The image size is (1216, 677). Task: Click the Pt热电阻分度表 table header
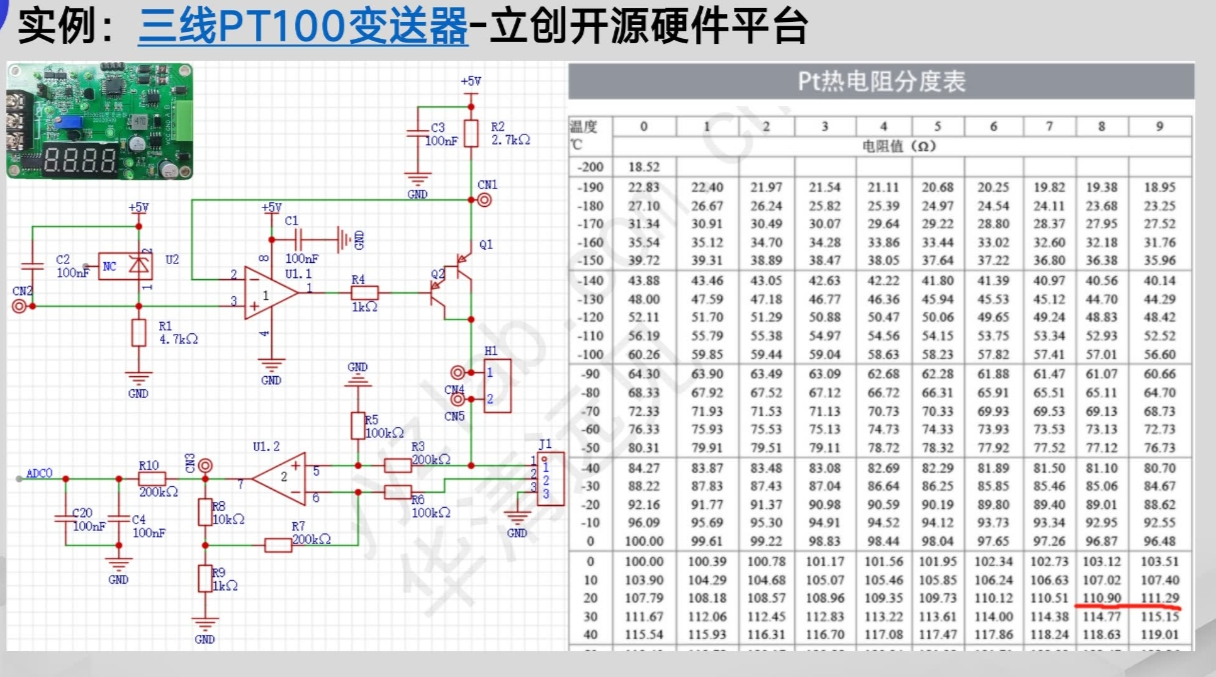pos(881,81)
